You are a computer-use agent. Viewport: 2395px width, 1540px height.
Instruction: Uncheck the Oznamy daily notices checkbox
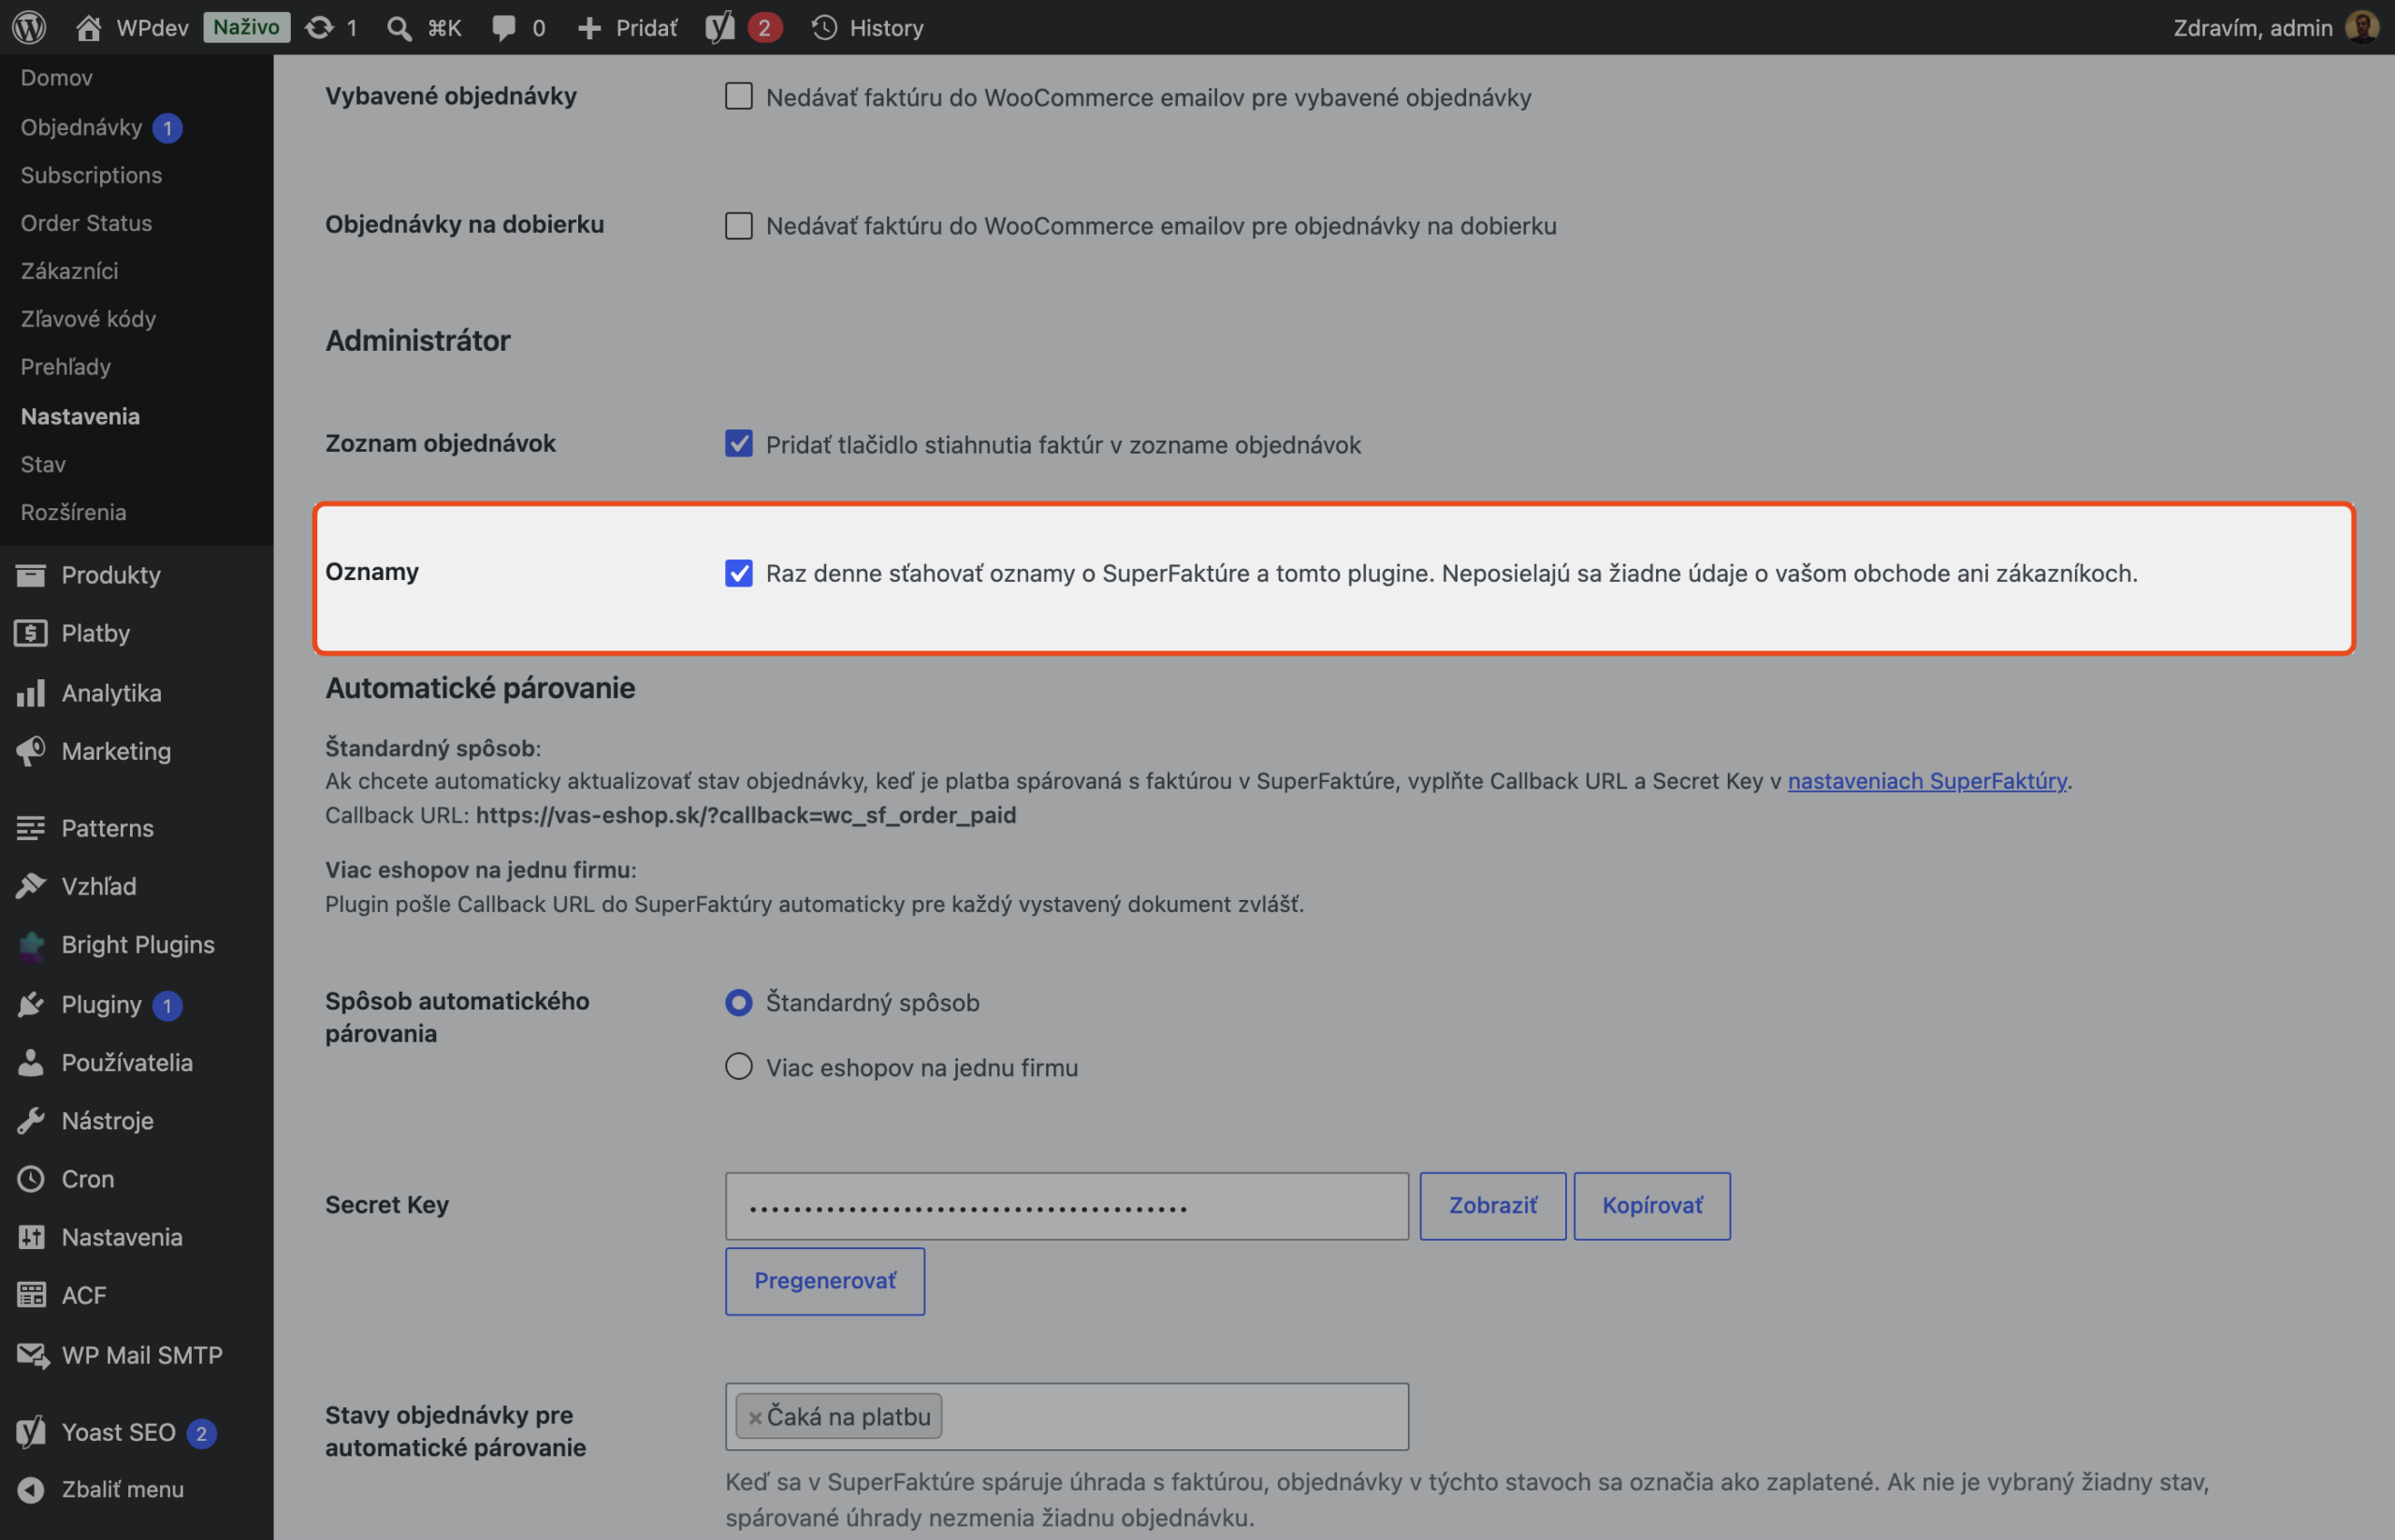coord(739,573)
